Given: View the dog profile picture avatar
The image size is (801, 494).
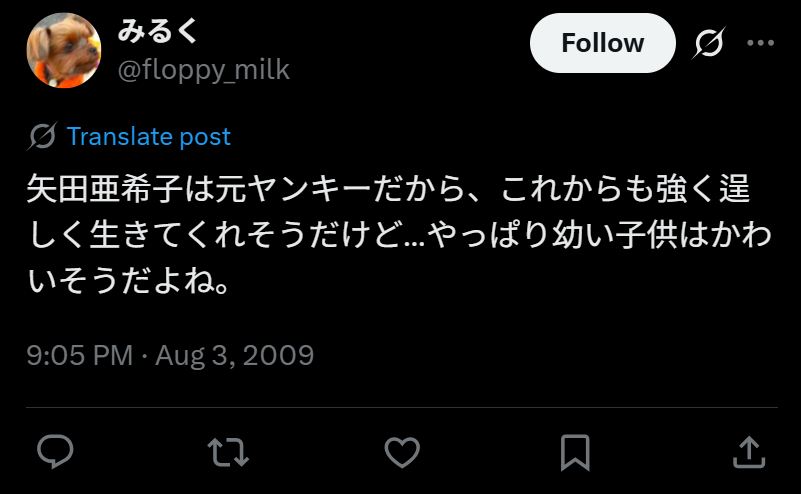Looking at the screenshot, I should (x=64, y=51).
